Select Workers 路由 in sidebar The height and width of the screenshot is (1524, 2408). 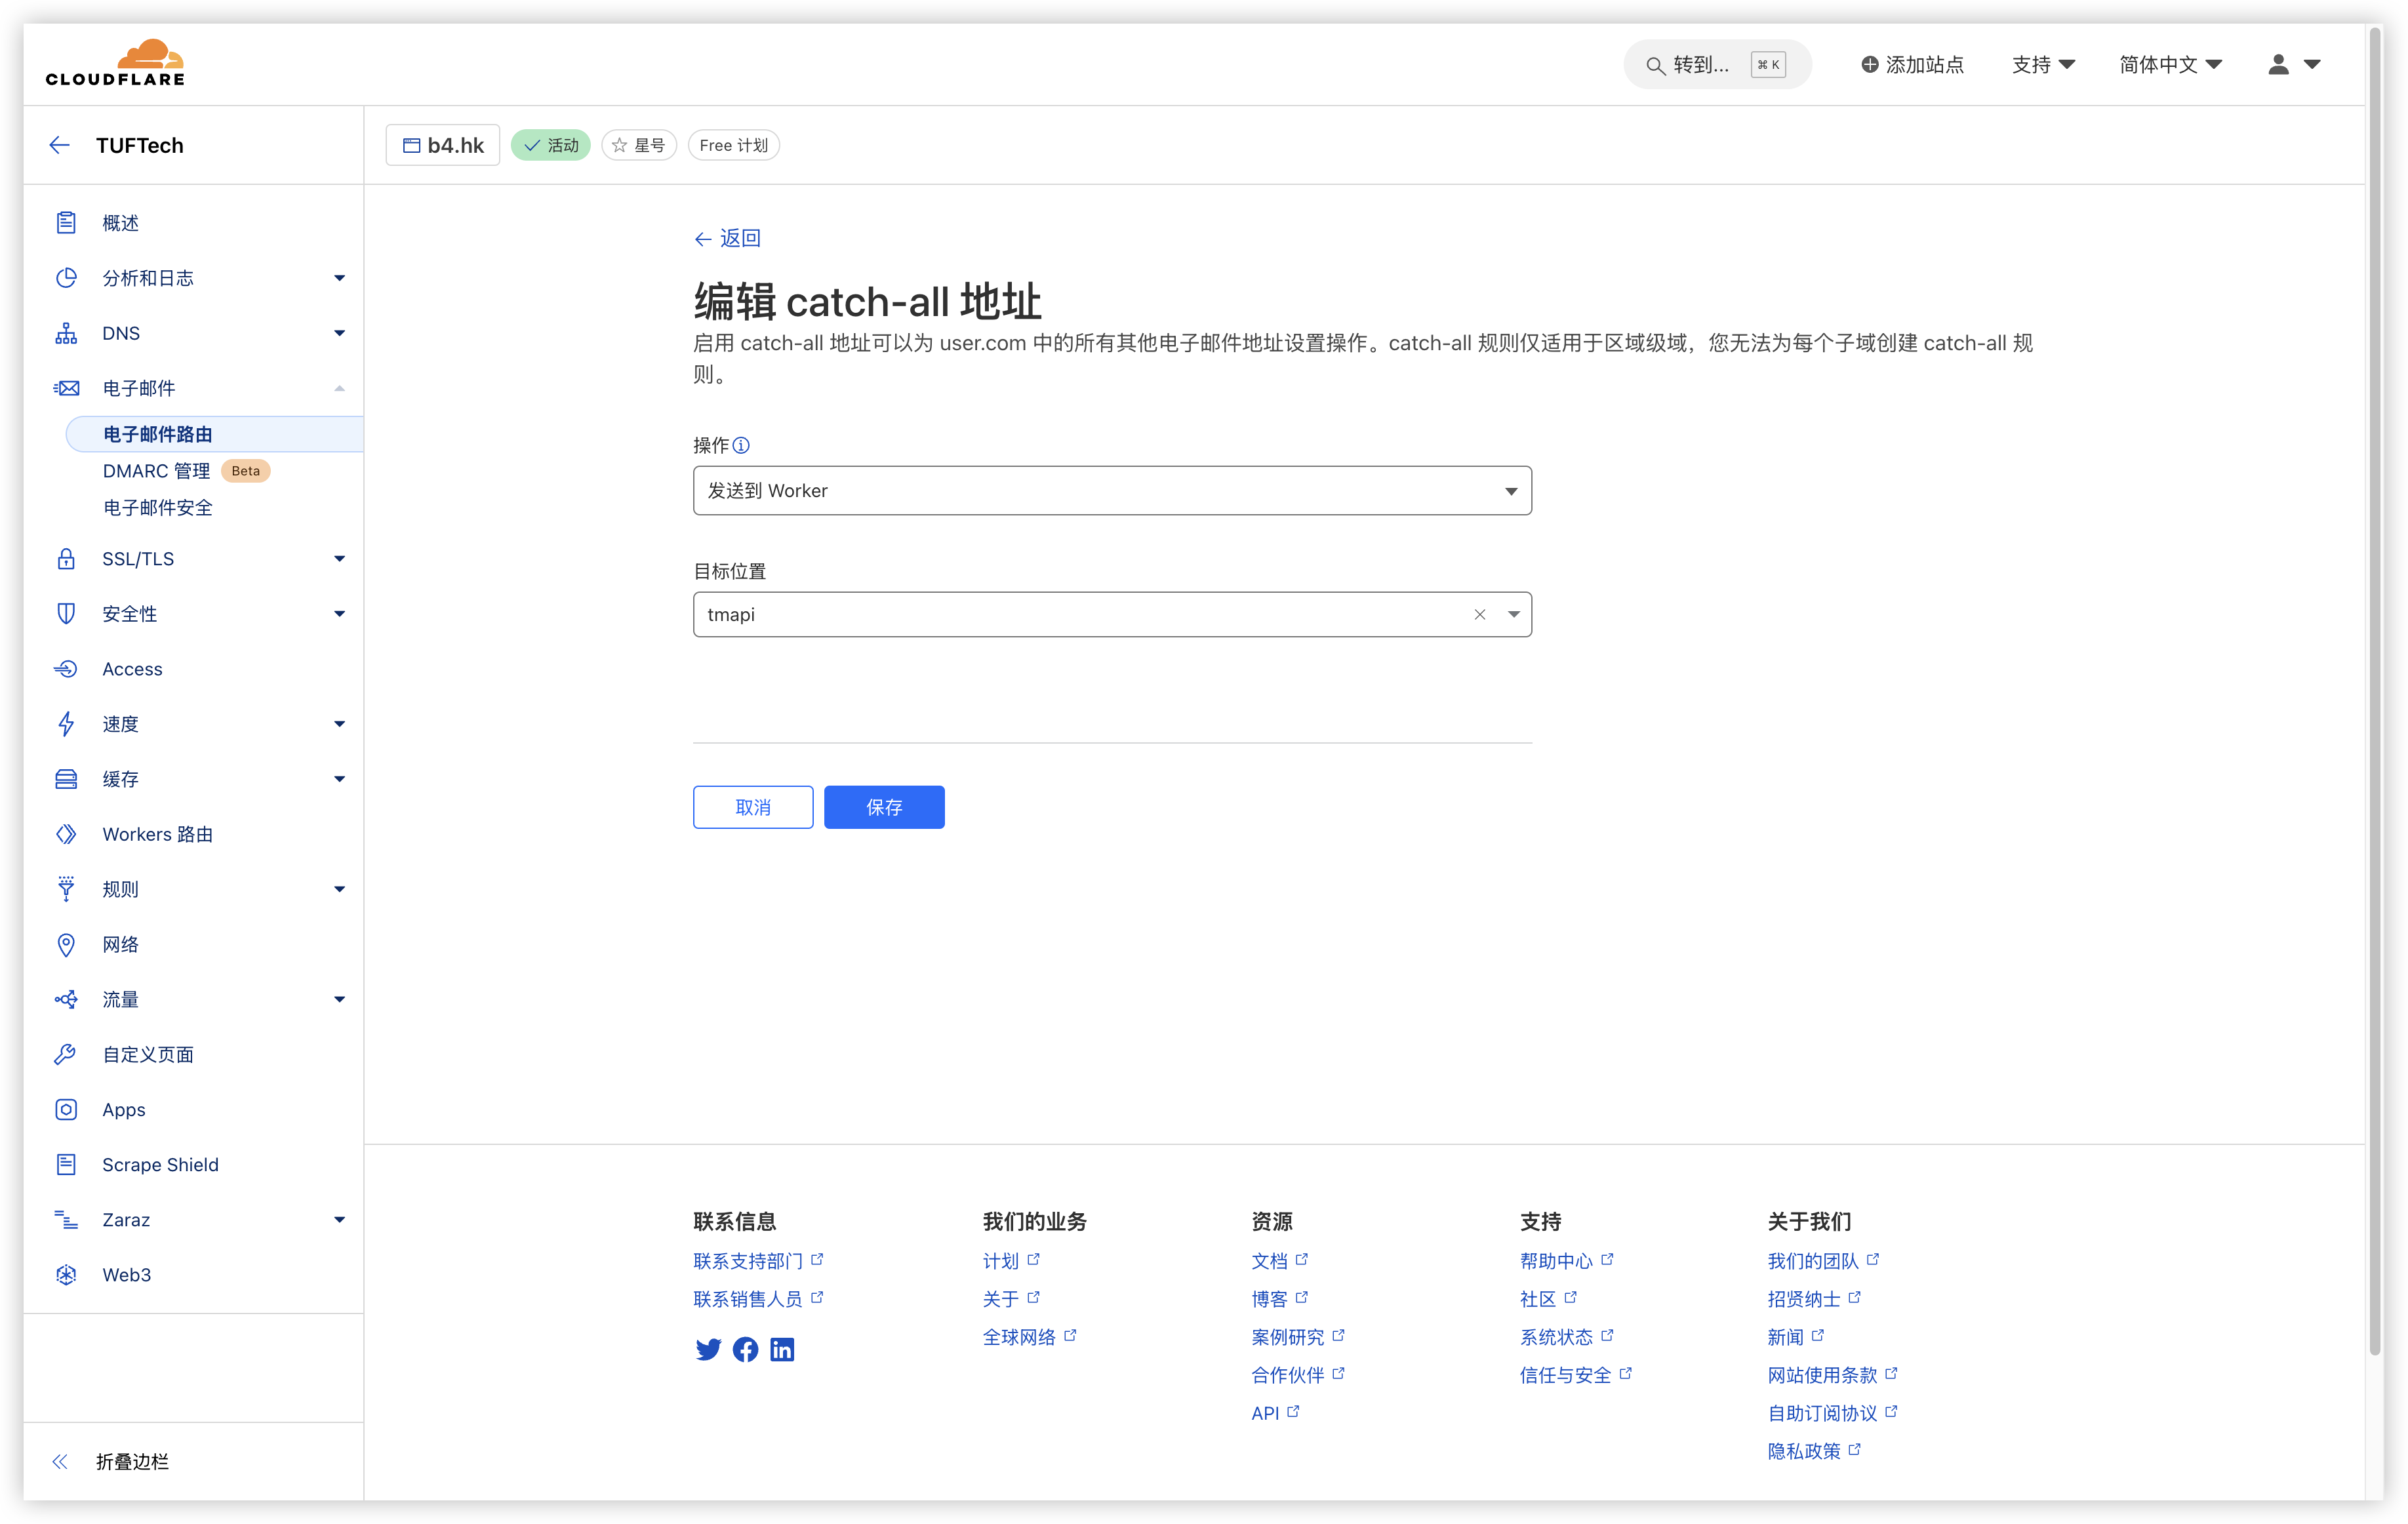(x=157, y=834)
